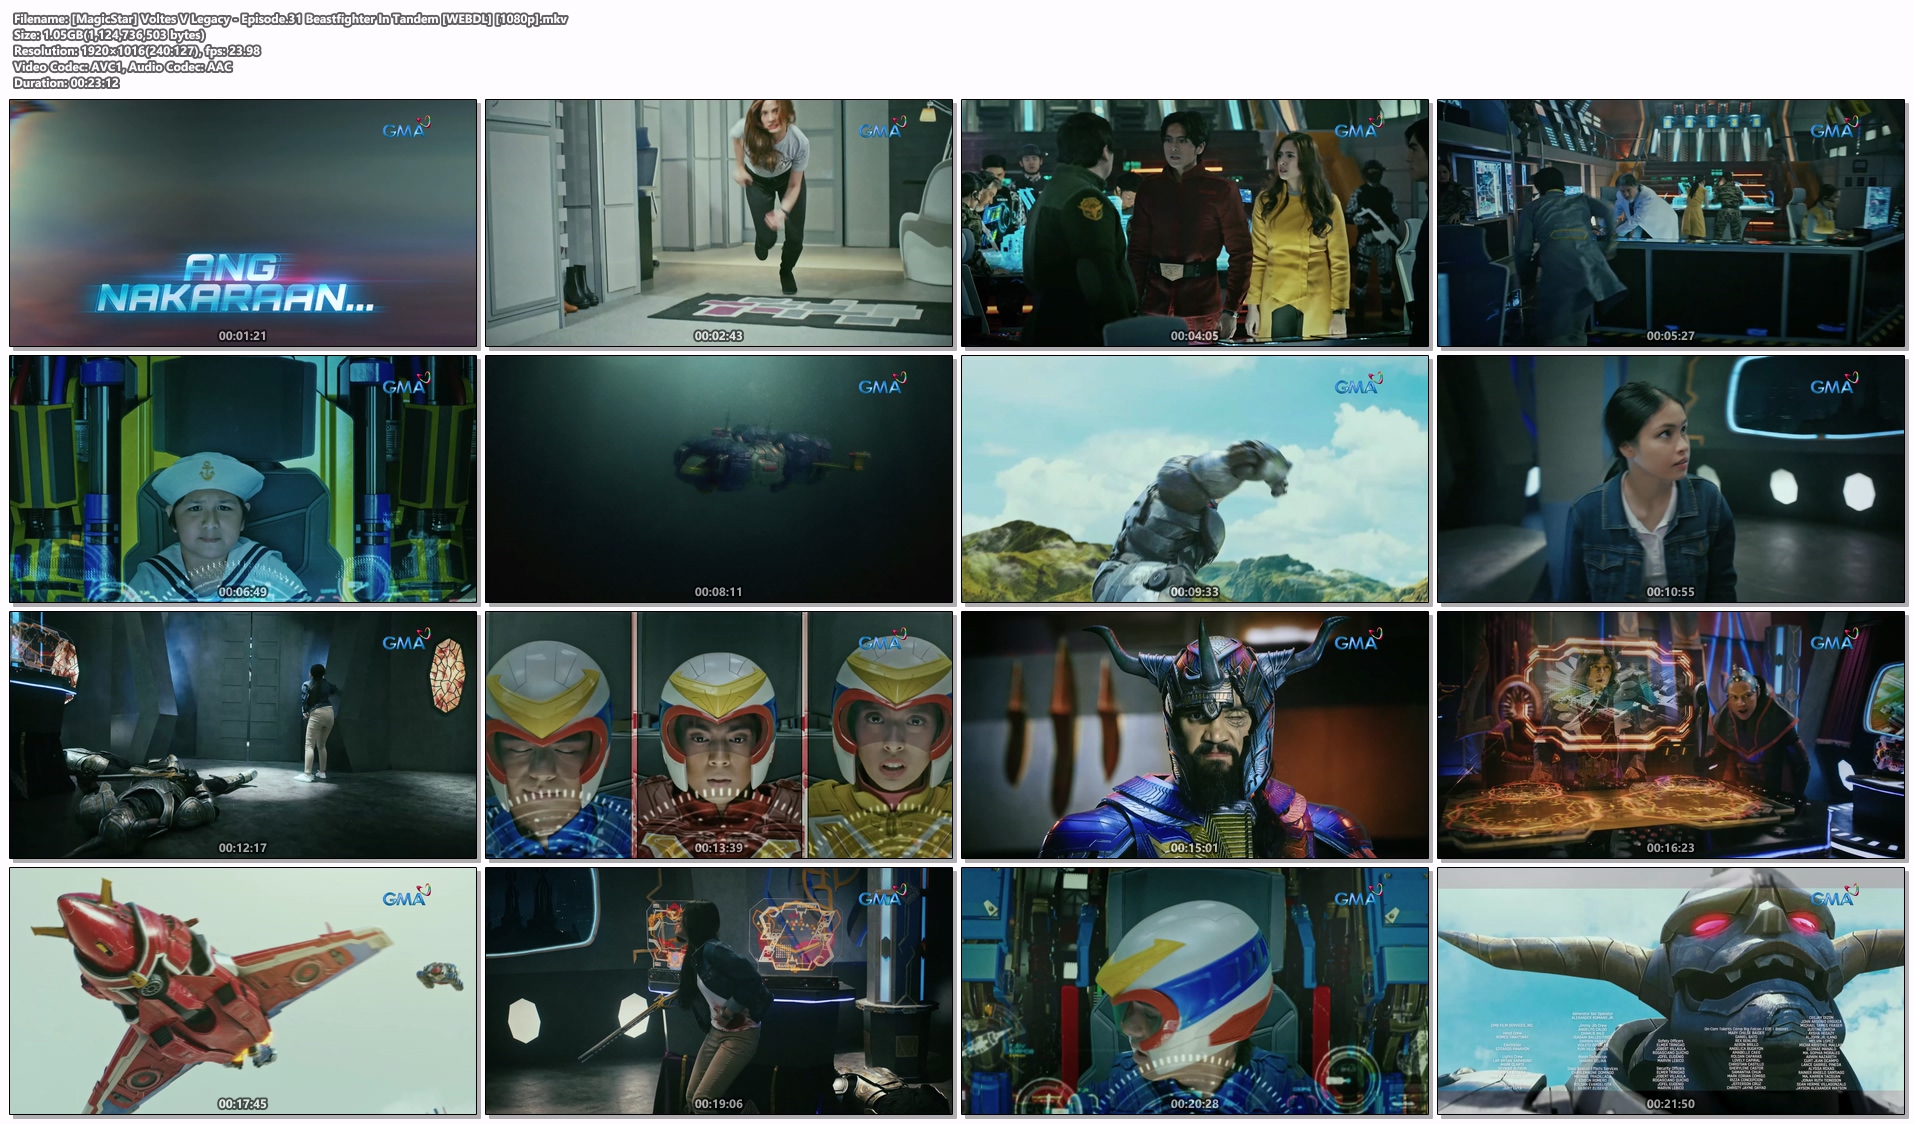Click the 00:19:06 timestamp label
This screenshot has height=1124, width=1914.
(x=719, y=1104)
